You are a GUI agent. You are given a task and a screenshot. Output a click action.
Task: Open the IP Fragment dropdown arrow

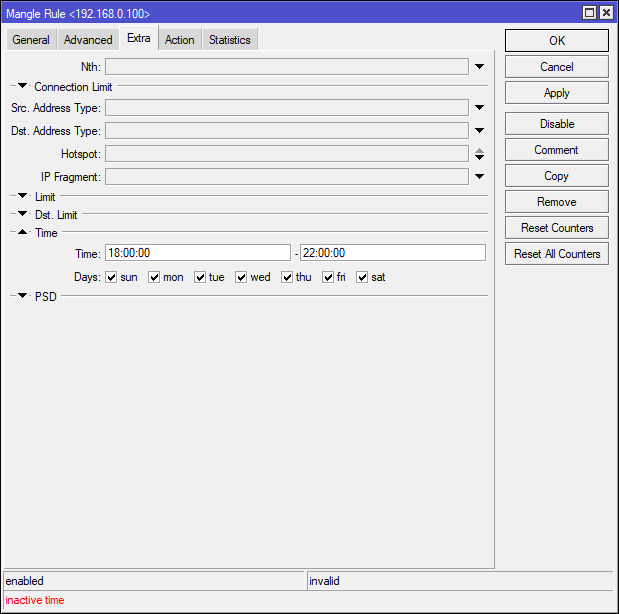pos(479,177)
